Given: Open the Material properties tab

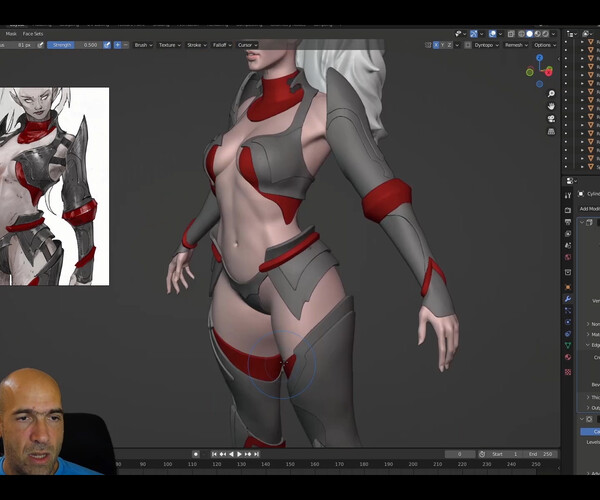Looking at the screenshot, I should [568, 357].
